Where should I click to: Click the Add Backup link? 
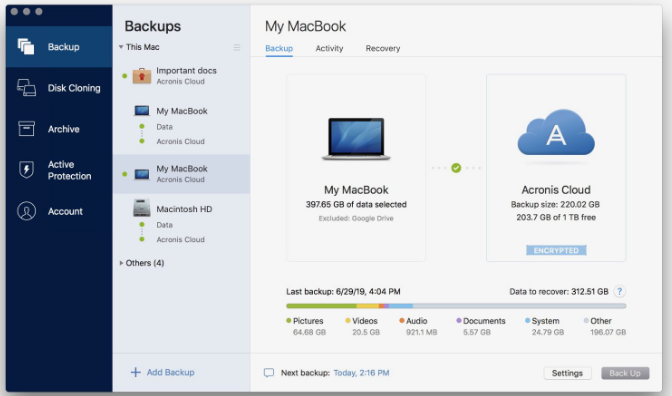pyautogui.click(x=171, y=372)
